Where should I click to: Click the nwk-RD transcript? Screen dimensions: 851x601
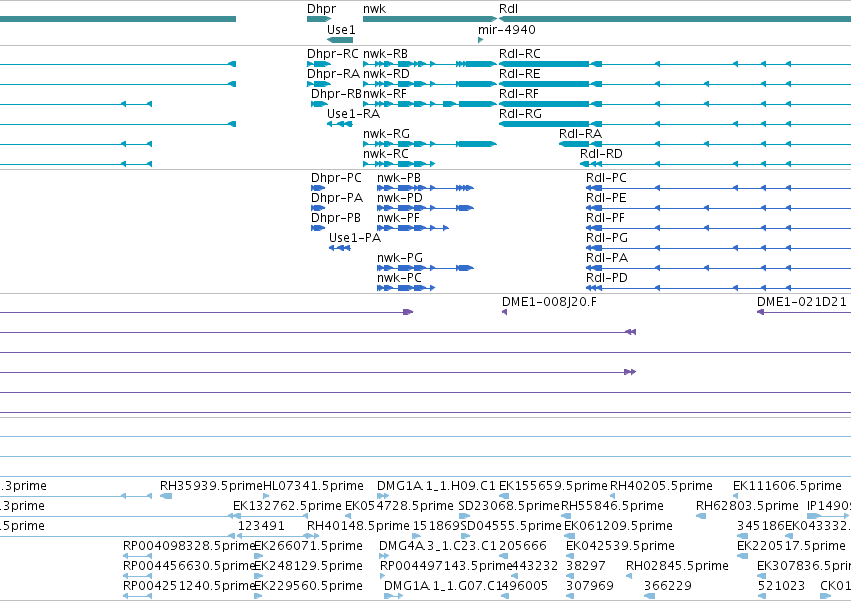point(430,84)
